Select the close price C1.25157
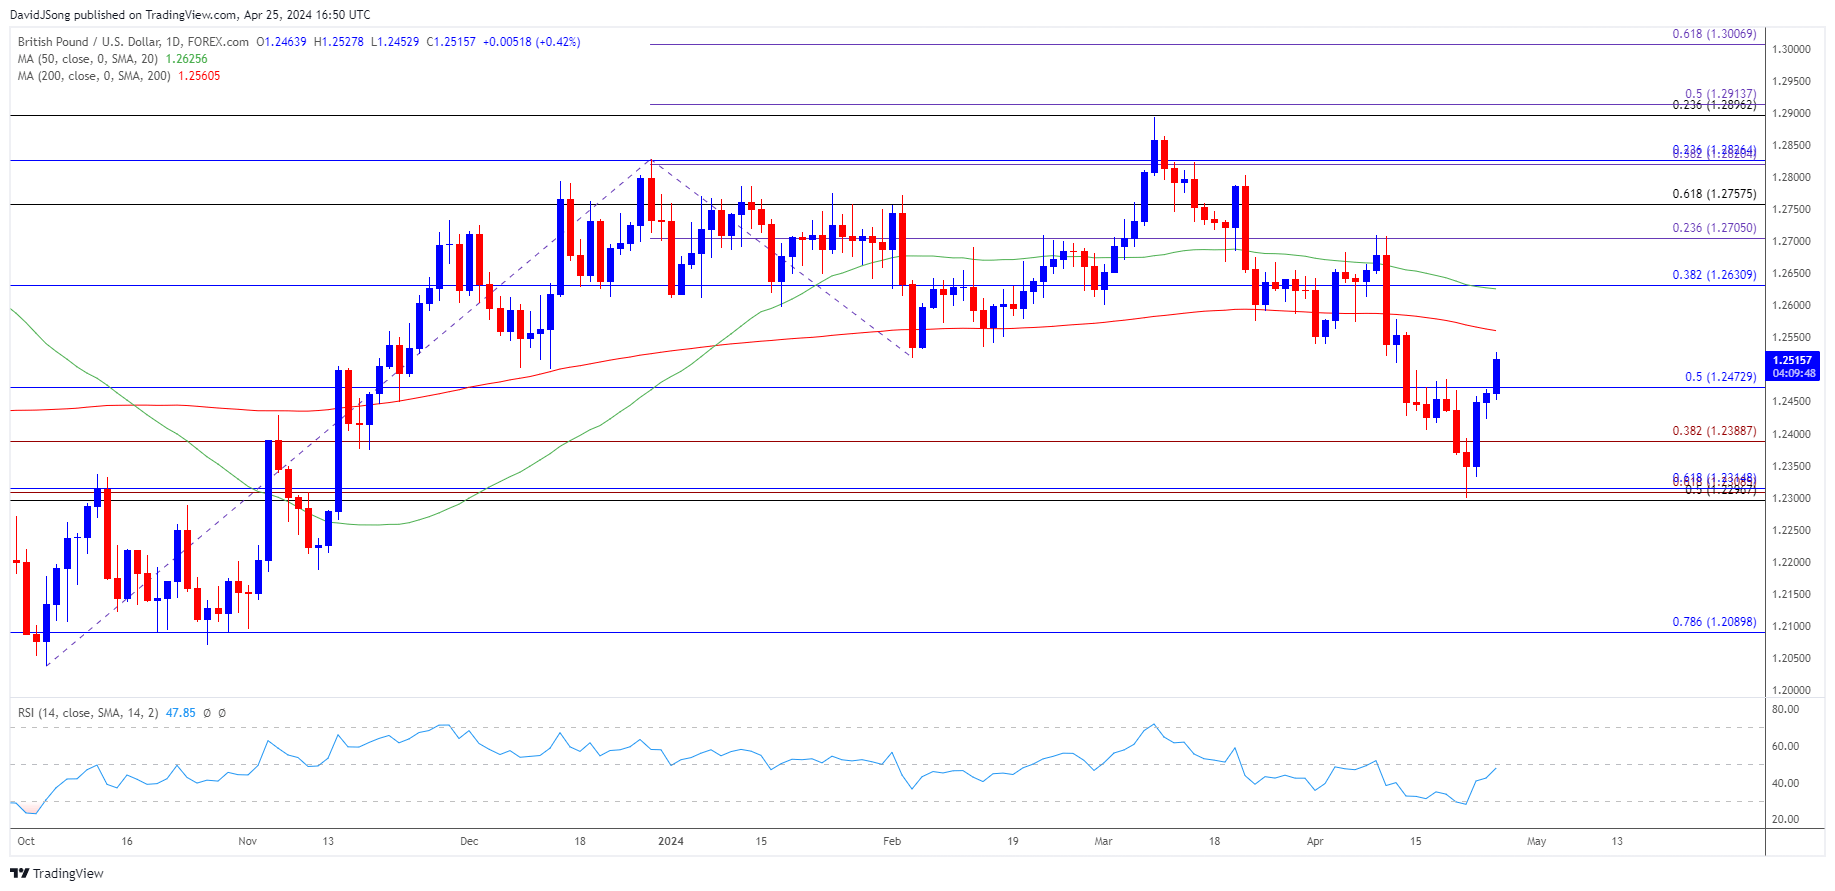This screenshot has width=1835, height=891. [451, 42]
